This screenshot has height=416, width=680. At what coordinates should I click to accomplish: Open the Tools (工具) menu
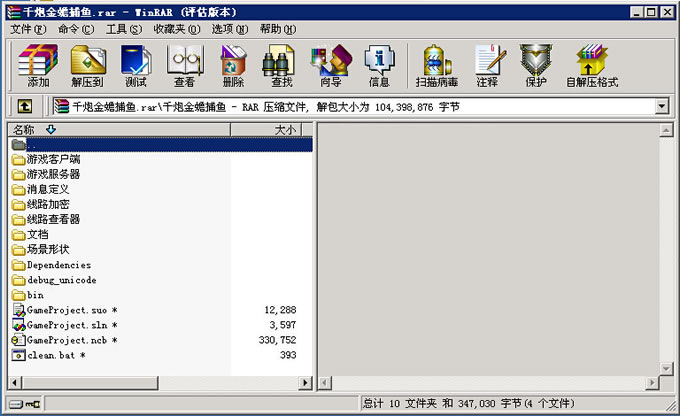(x=124, y=29)
